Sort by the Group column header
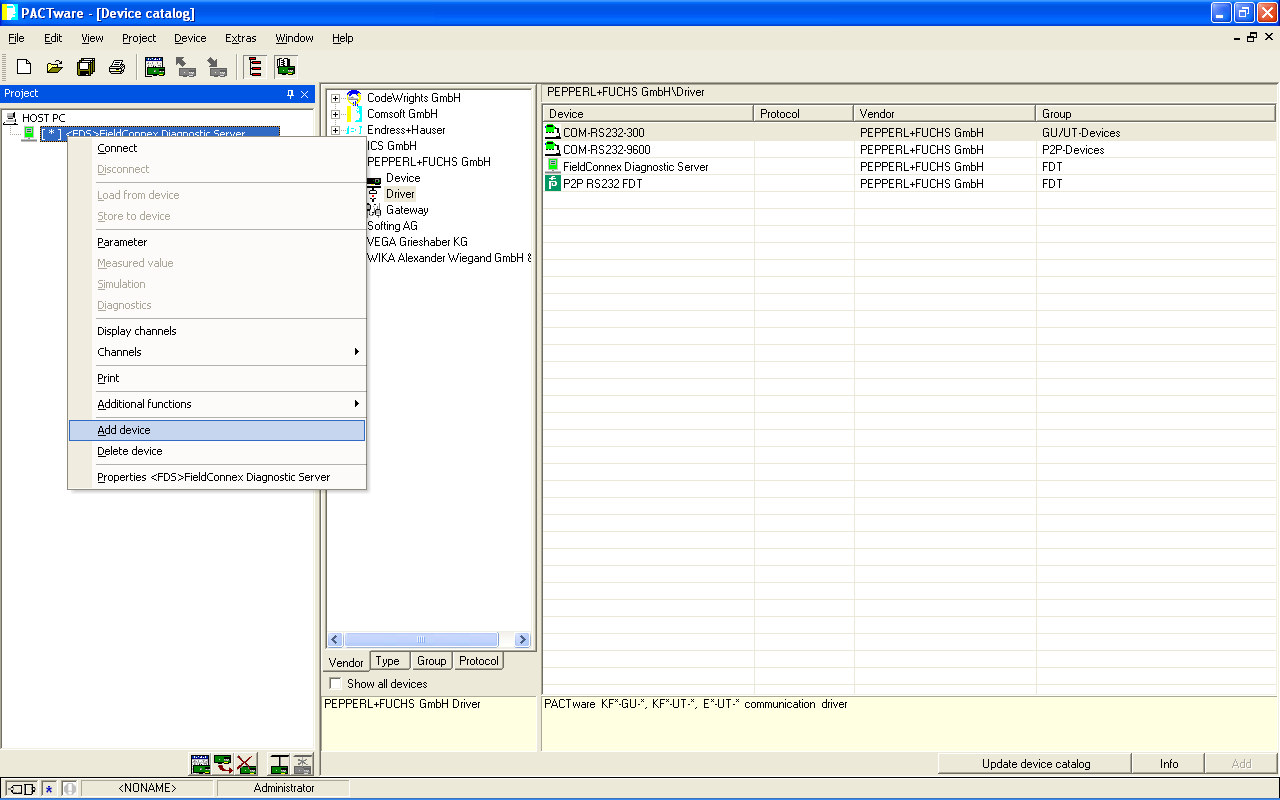Image resolution: width=1280 pixels, height=800 pixels. pyautogui.click(x=1156, y=114)
